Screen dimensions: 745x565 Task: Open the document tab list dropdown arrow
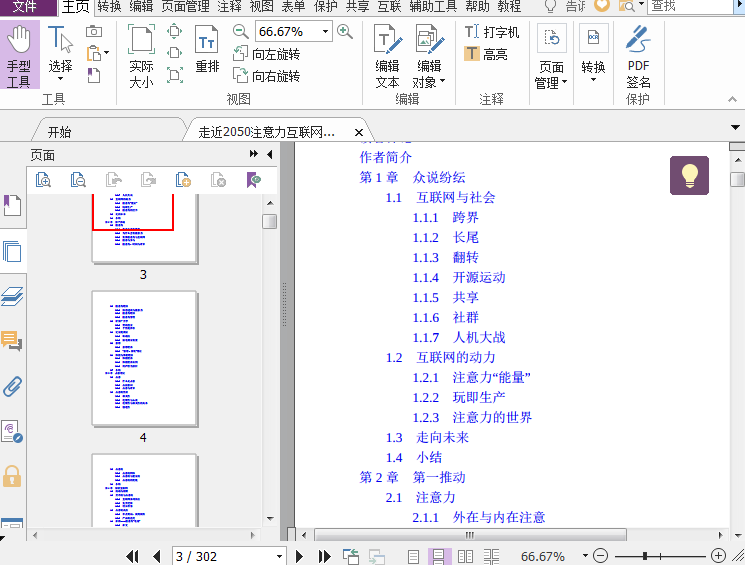(735, 127)
